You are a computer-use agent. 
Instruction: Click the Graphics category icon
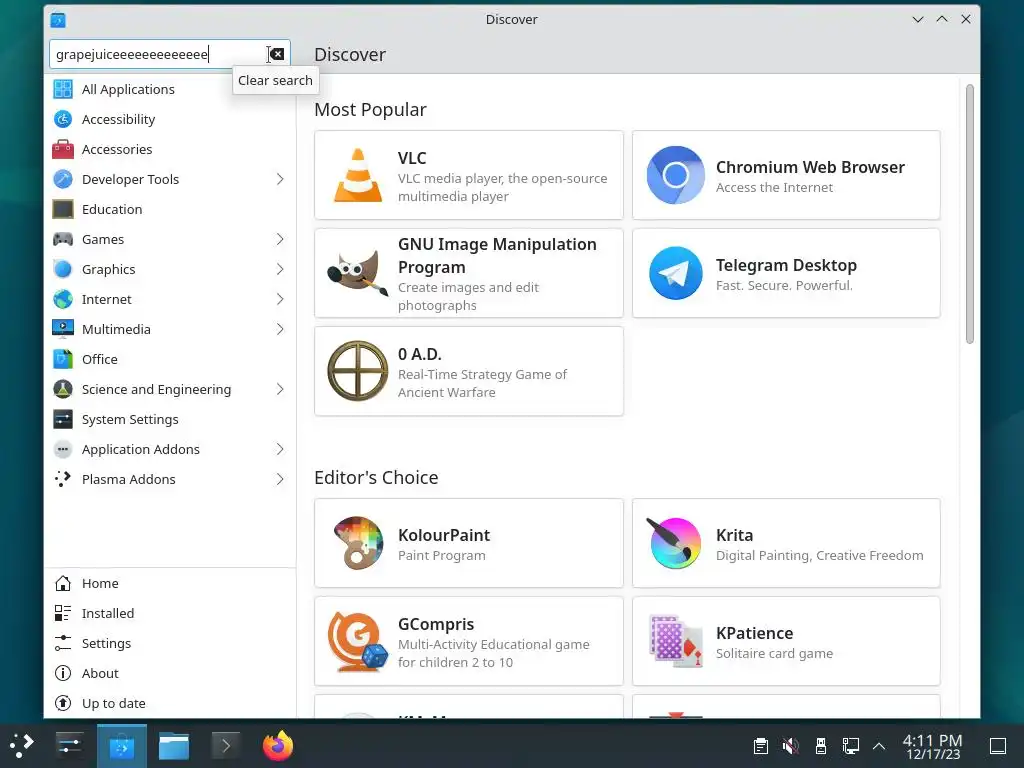click(63, 269)
